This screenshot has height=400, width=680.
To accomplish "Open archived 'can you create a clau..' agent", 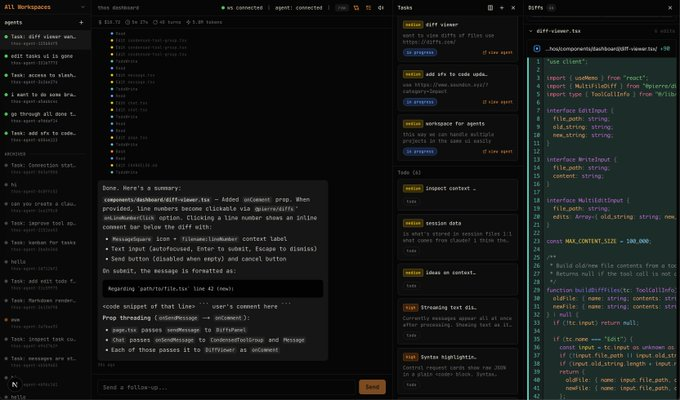I will [x=45, y=207].
